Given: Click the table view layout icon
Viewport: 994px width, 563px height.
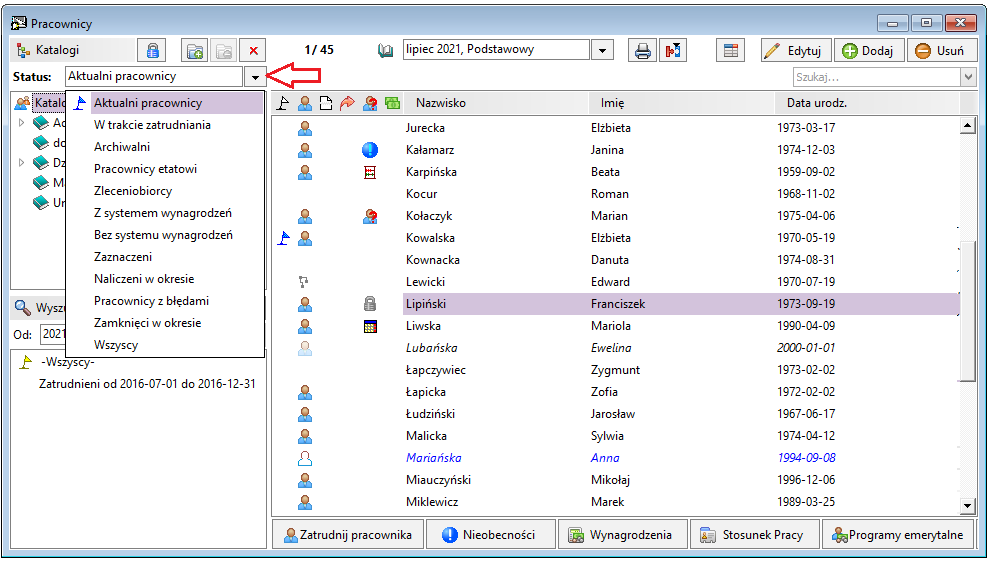Looking at the screenshot, I should pyautogui.click(x=730, y=51).
